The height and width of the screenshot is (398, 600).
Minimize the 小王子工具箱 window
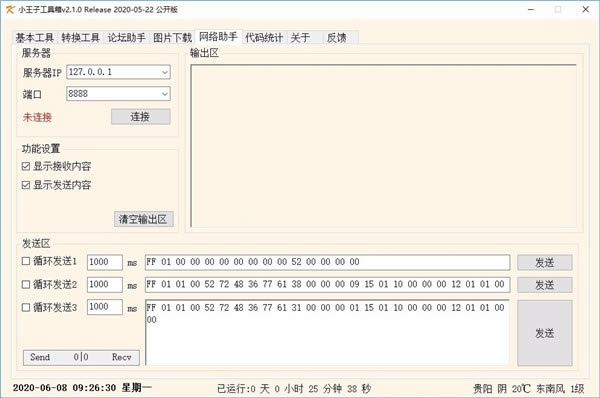pyautogui.click(x=531, y=10)
